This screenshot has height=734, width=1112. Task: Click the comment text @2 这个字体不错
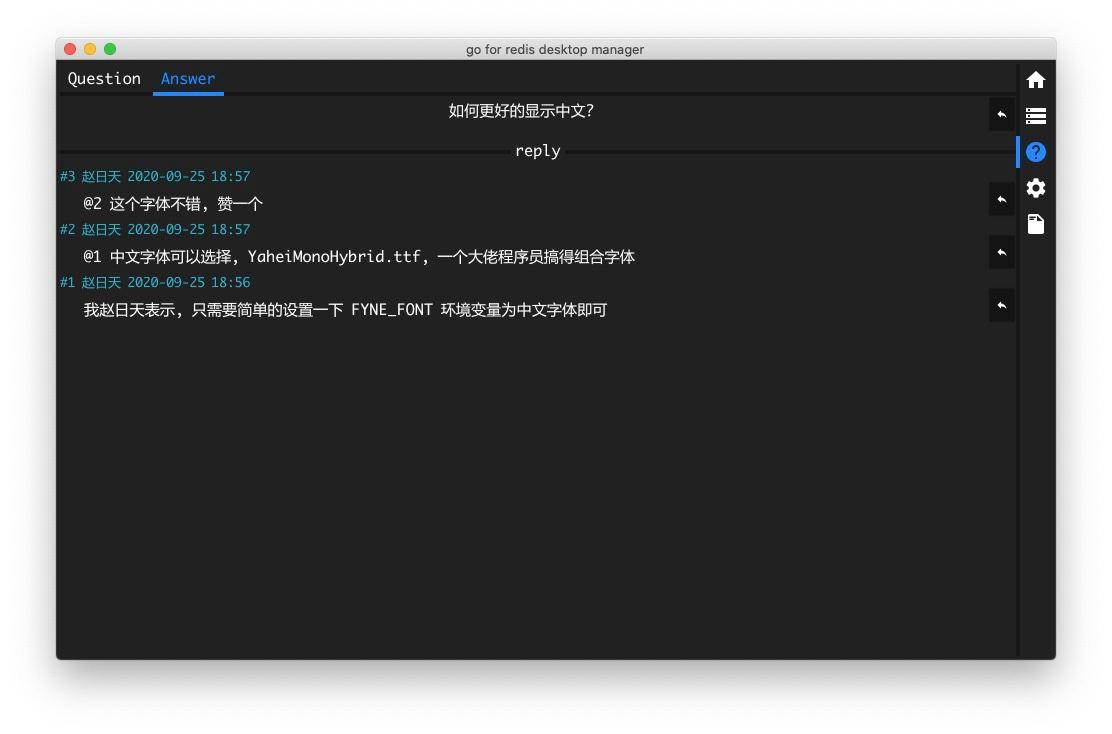(x=174, y=204)
